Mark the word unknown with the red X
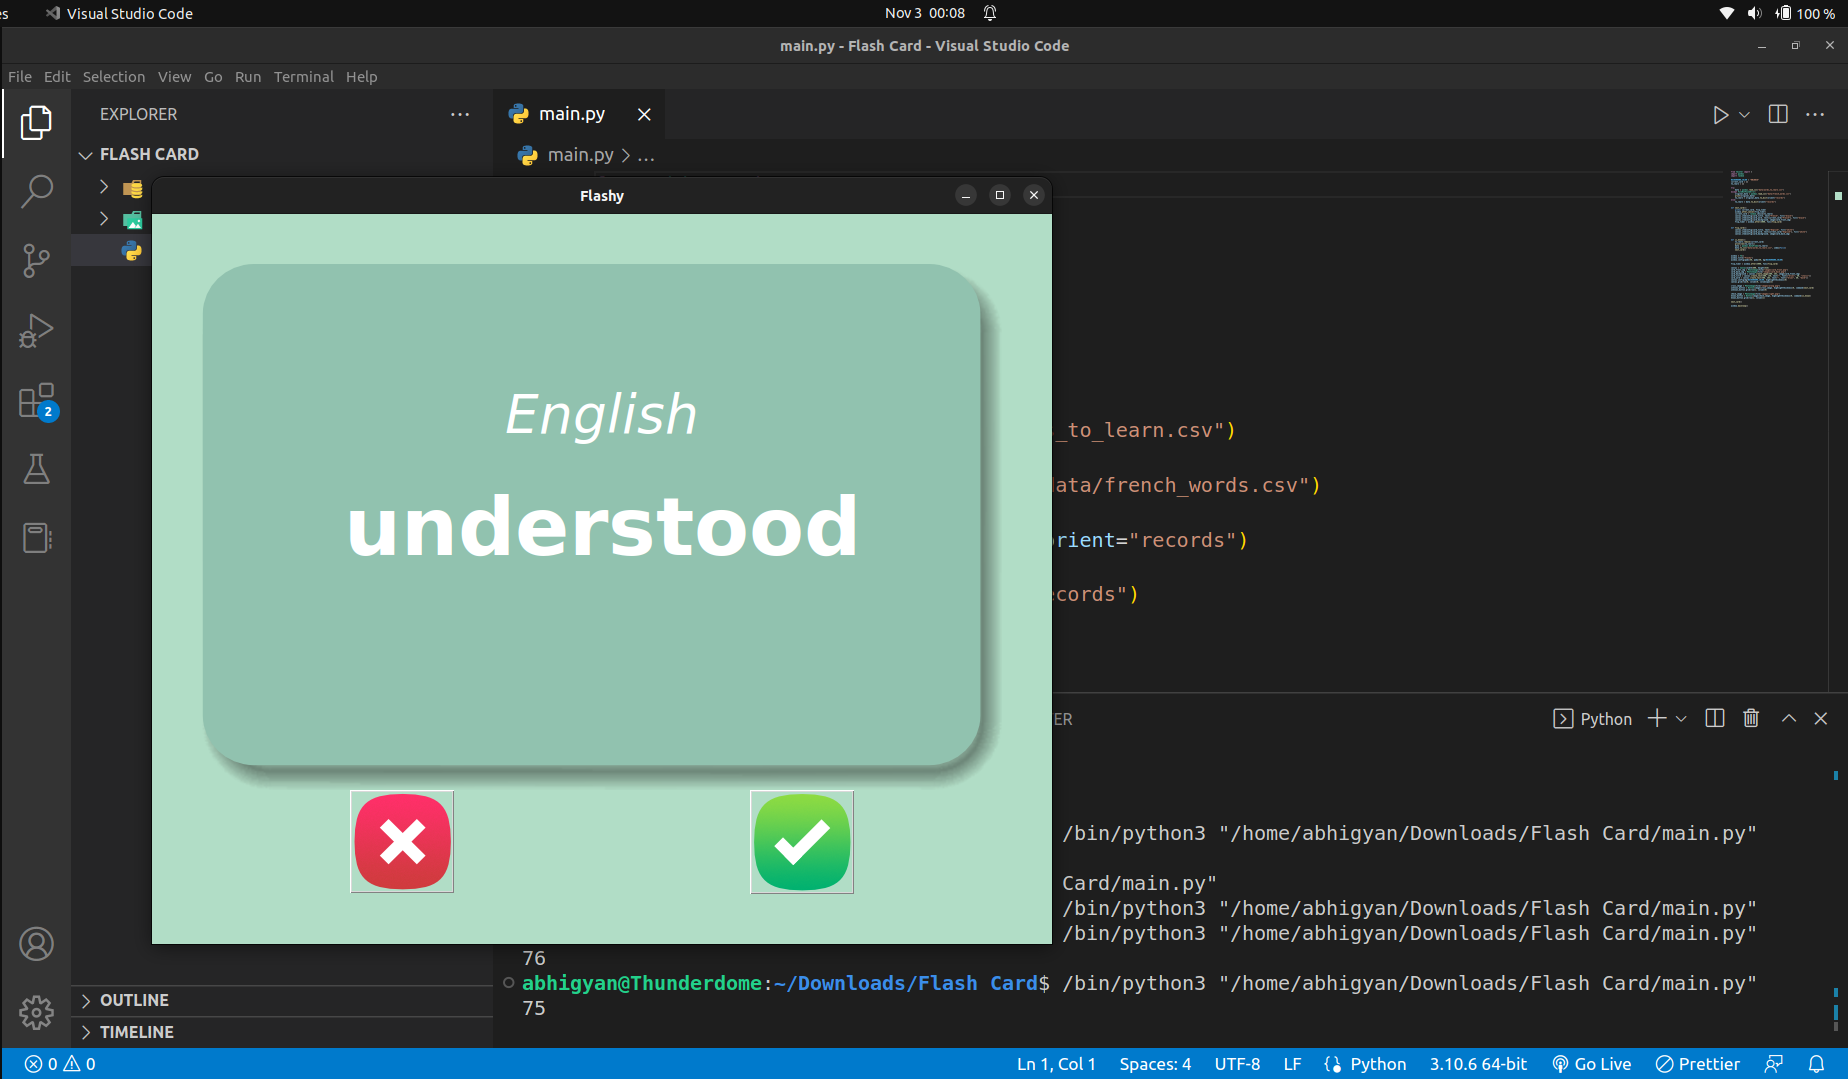This screenshot has height=1079, width=1848. [x=401, y=842]
